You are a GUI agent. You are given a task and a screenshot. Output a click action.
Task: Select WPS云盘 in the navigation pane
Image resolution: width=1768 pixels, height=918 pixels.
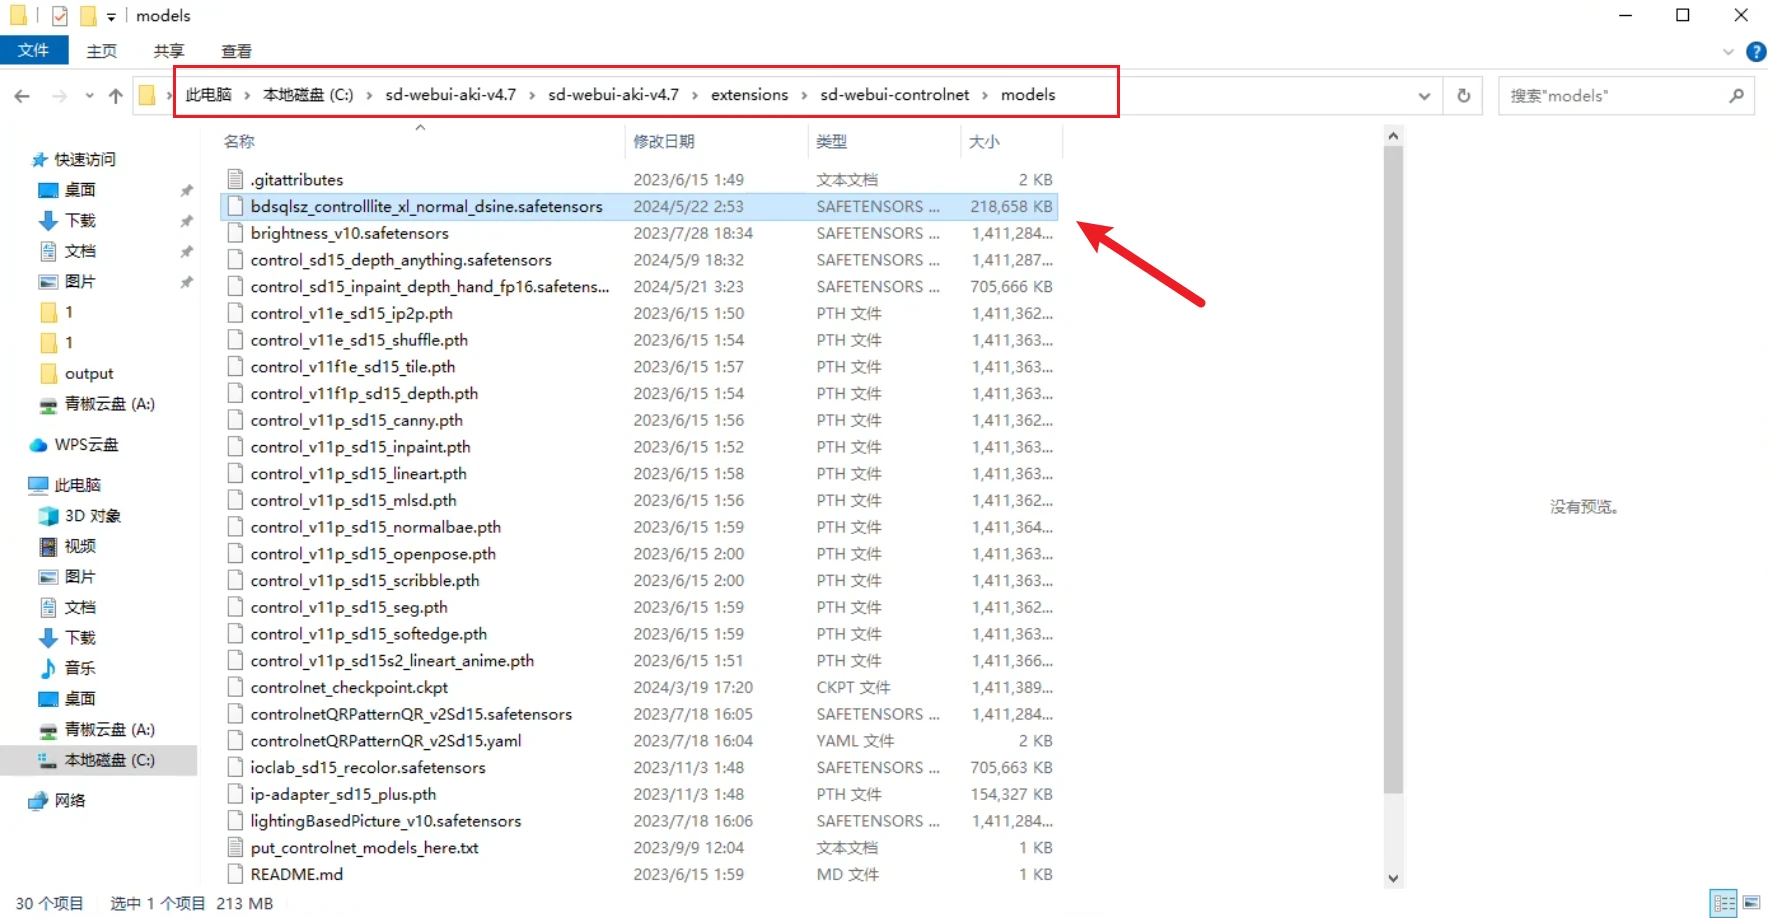pos(86,445)
